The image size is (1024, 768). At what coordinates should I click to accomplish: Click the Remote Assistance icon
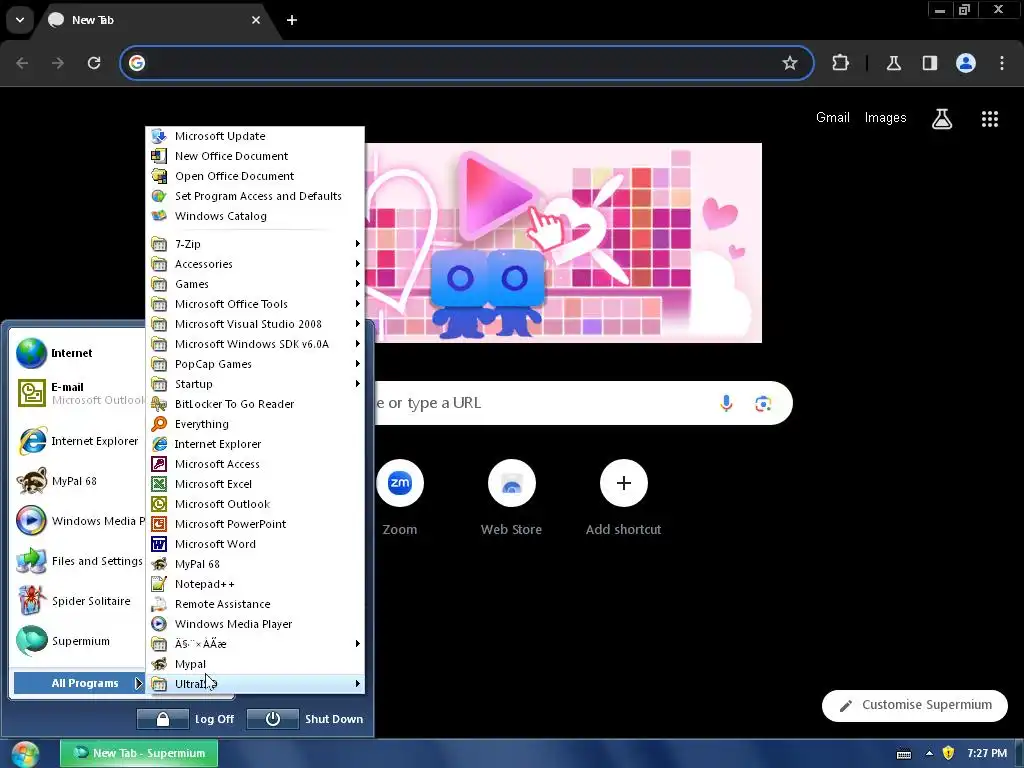(159, 604)
